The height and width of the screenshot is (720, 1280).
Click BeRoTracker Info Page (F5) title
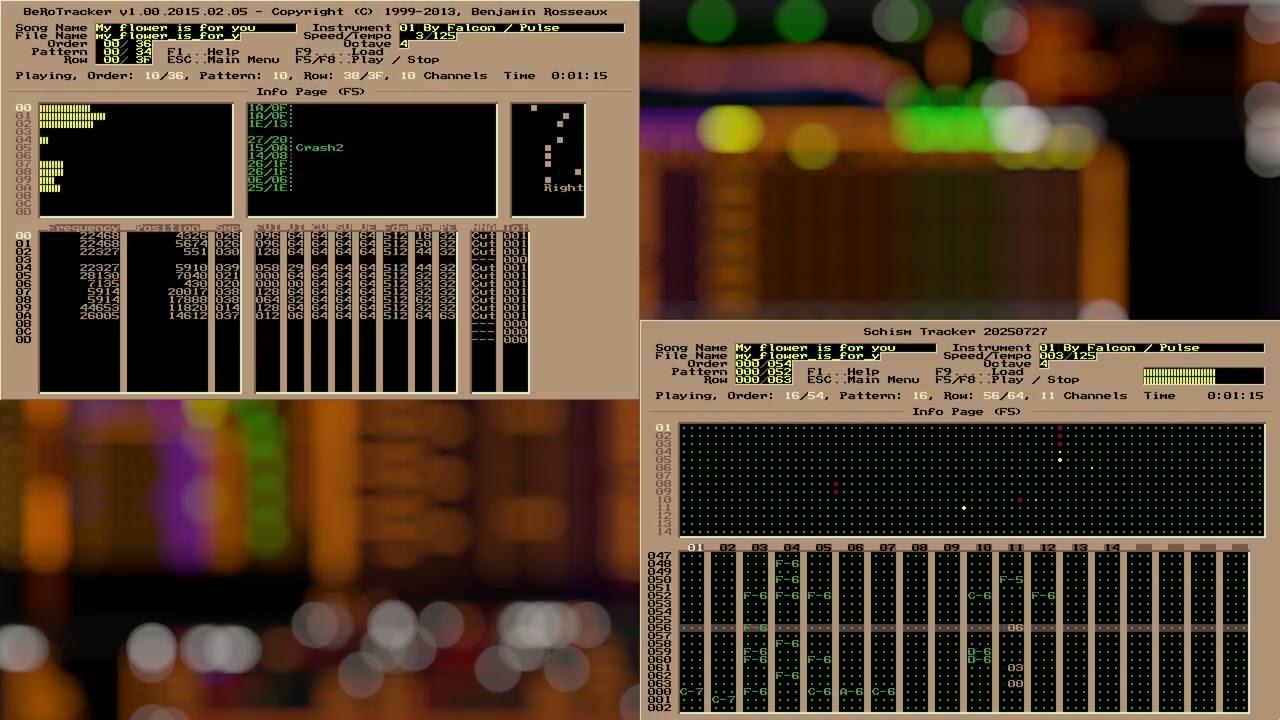(311, 92)
